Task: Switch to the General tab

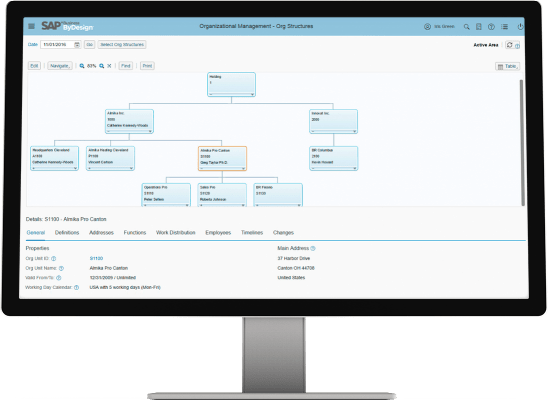Action: click(36, 233)
